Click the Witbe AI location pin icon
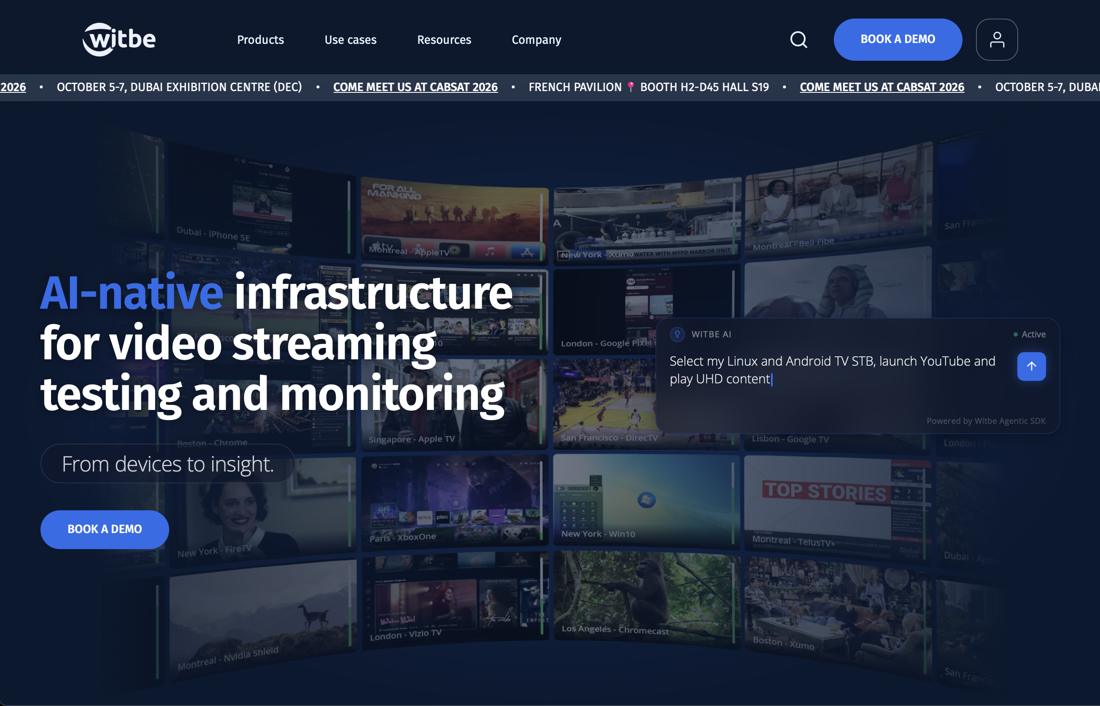1100x706 pixels. pos(677,335)
